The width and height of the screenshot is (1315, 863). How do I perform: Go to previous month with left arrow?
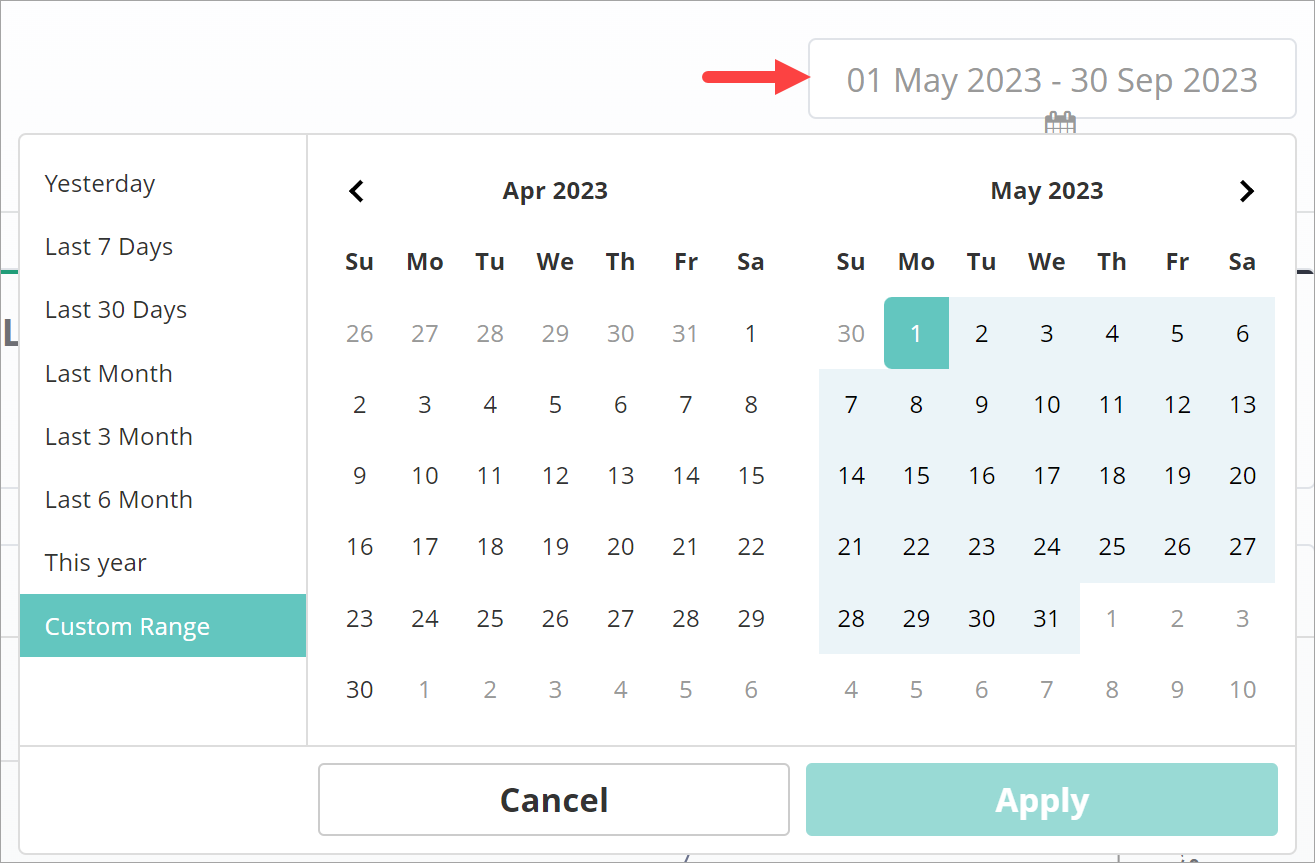click(x=357, y=191)
